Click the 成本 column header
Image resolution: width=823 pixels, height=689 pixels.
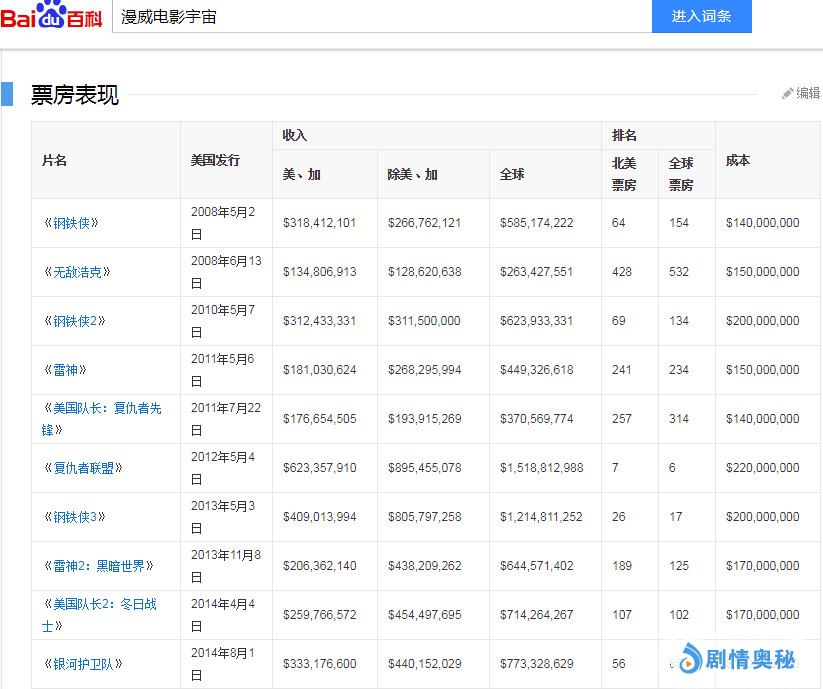click(738, 160)
